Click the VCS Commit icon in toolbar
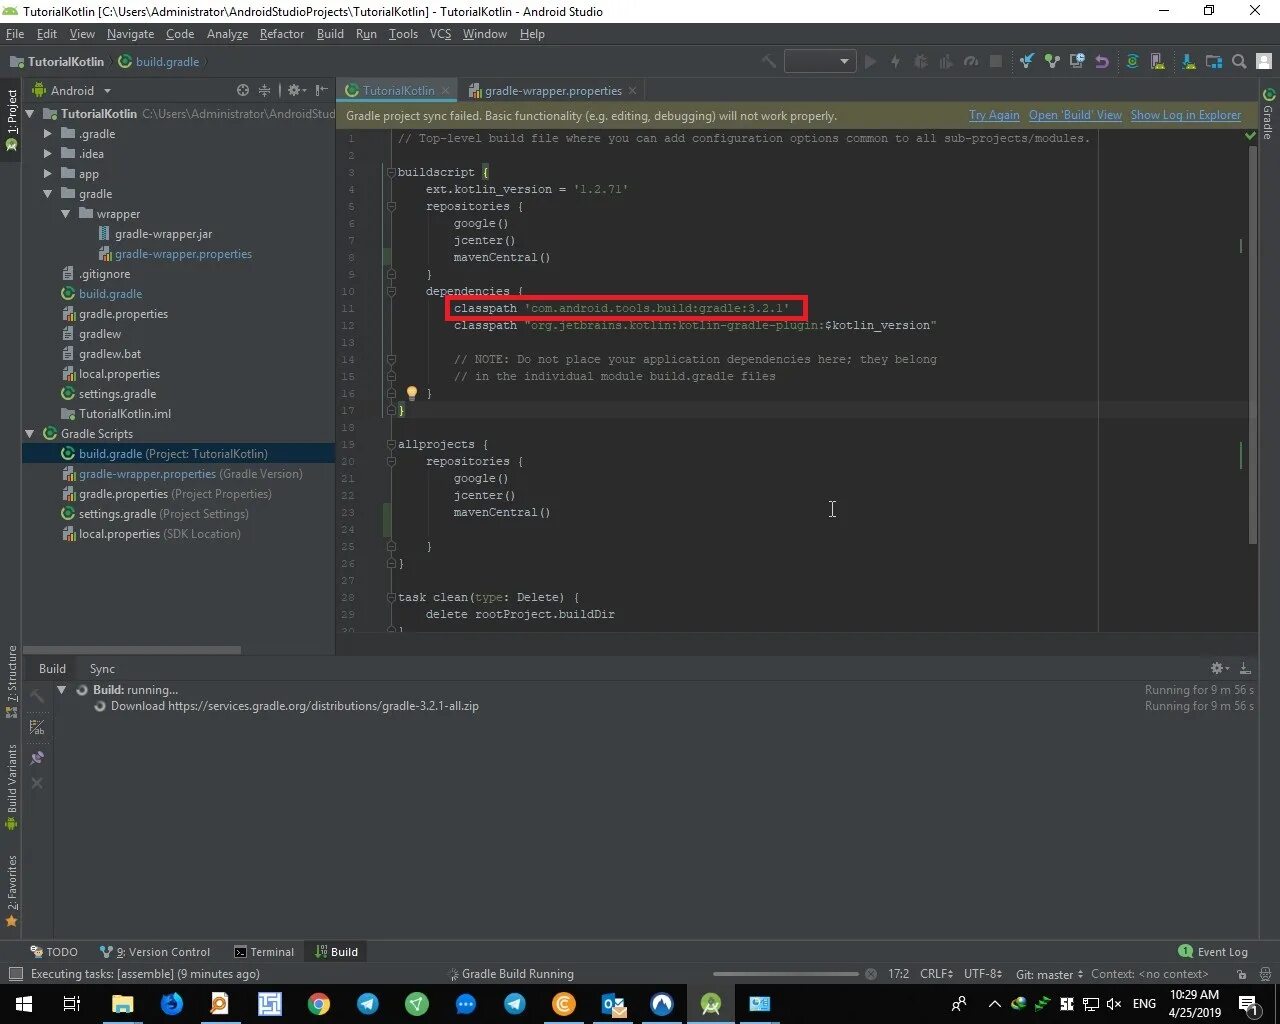This screenshot has width=1280, height=1024. pyautogui.click(x=1052, y=61)
